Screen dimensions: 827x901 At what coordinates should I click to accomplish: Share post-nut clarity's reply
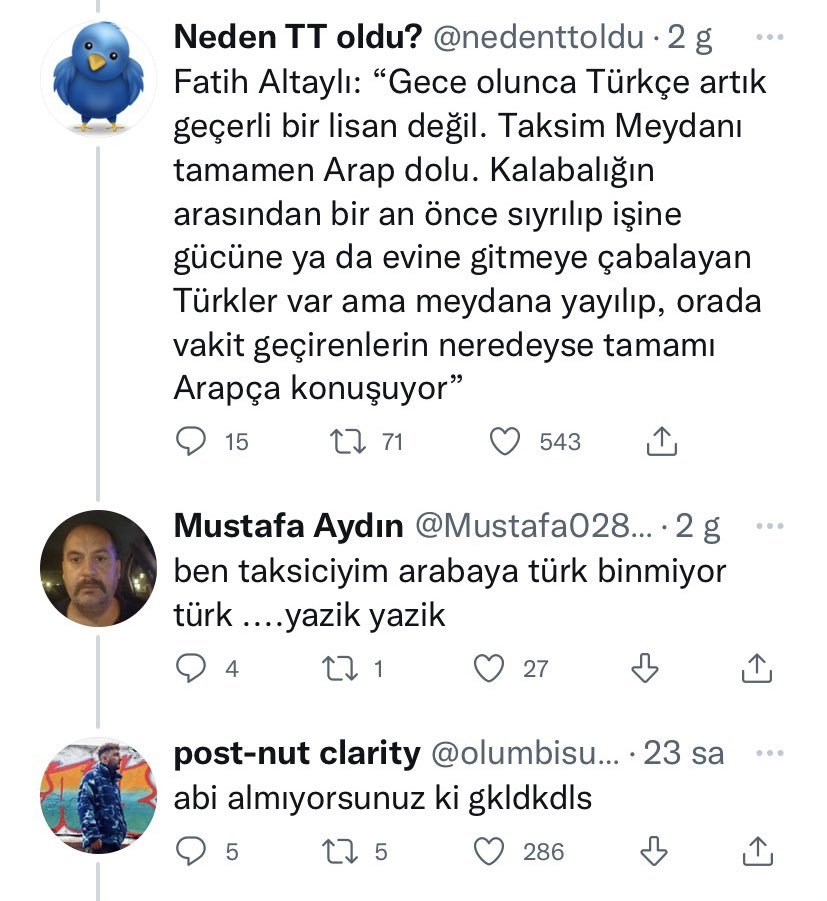758,851
